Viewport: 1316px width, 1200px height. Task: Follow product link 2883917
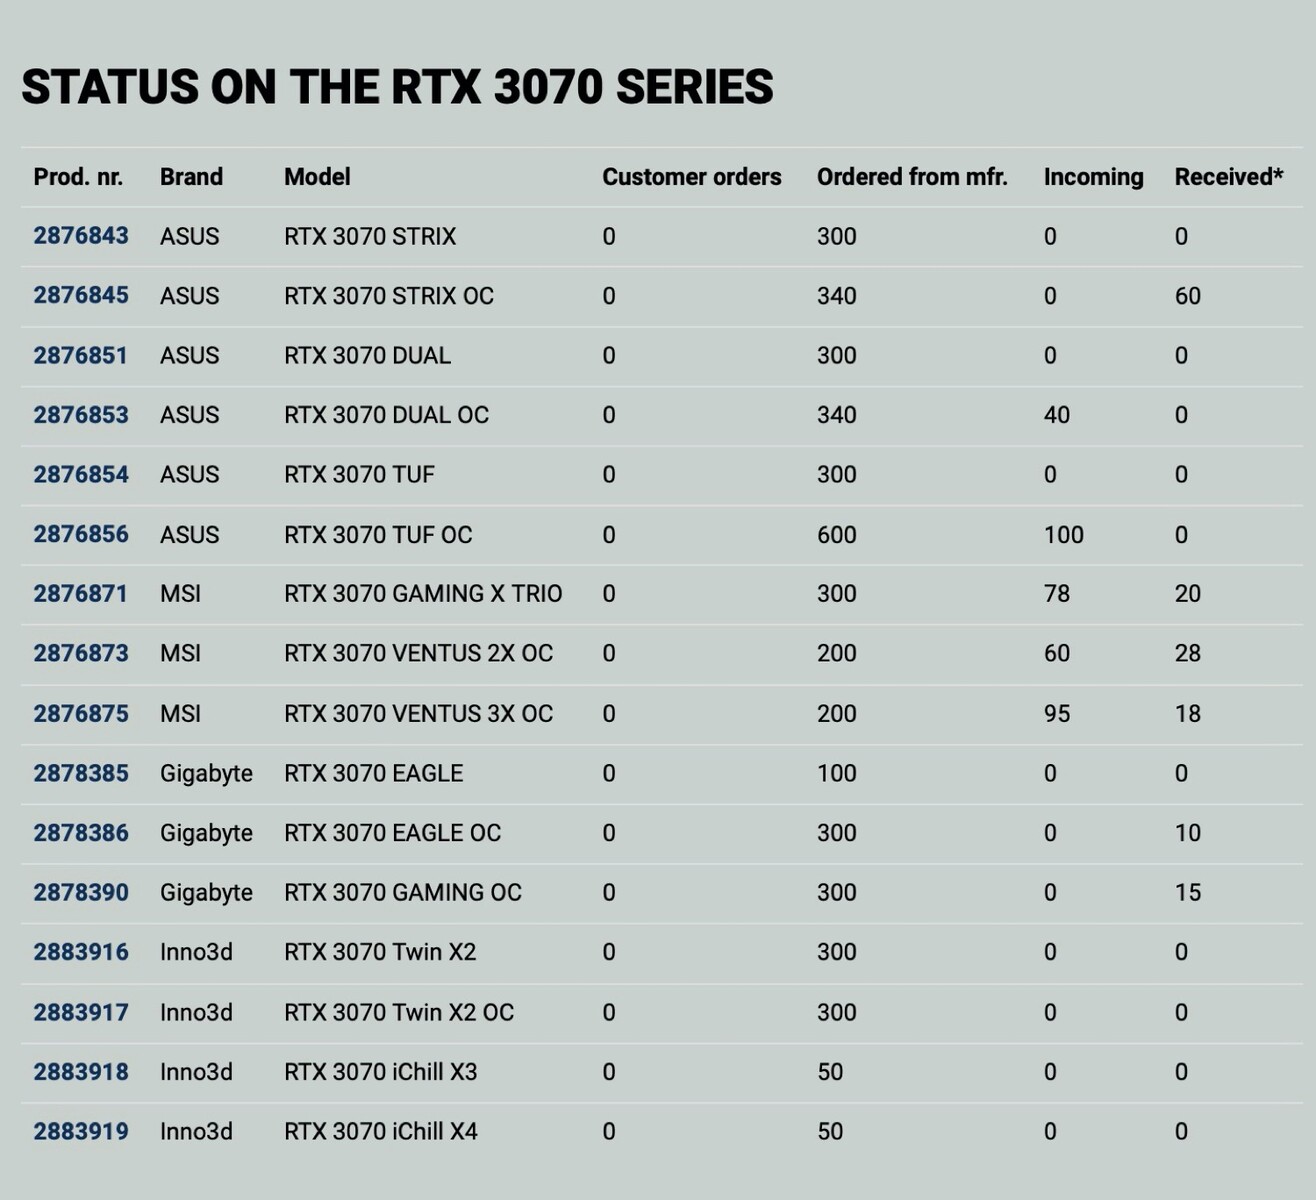pyautogui.click(x=81, y=1012)
